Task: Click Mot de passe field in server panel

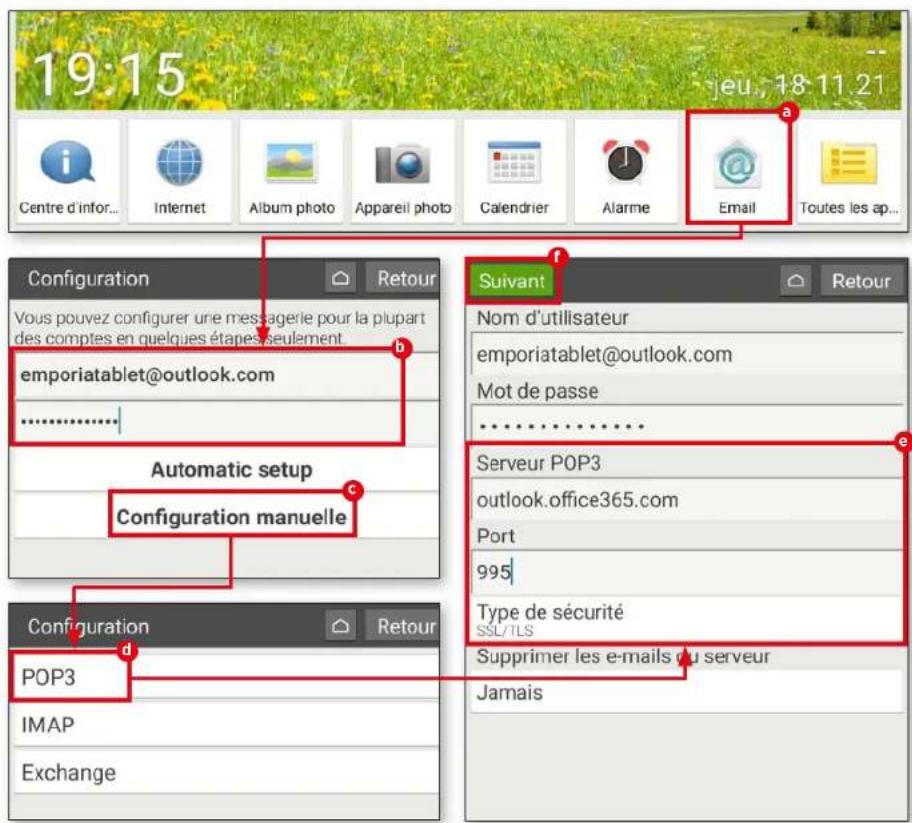Action: coord(686,426)
